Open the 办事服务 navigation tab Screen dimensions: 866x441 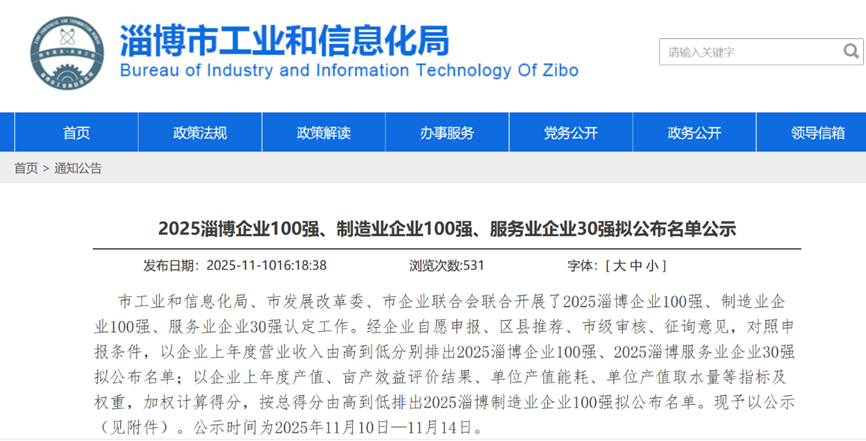tap(447, 133)
